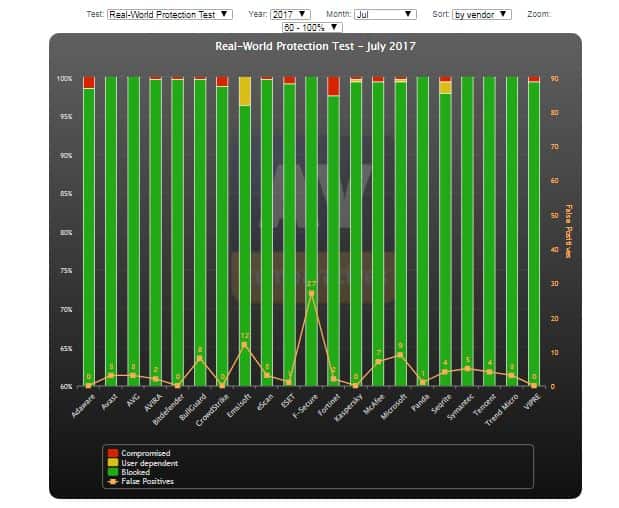Click the Panda vendor label

tap(420, 403)
